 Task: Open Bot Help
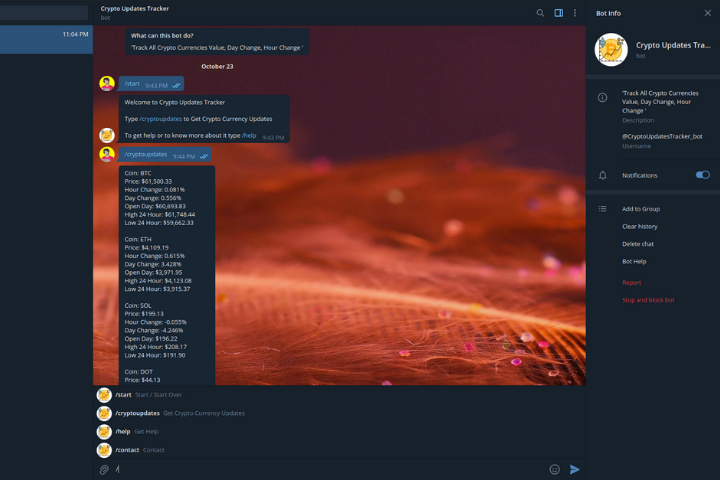[634, 261]
